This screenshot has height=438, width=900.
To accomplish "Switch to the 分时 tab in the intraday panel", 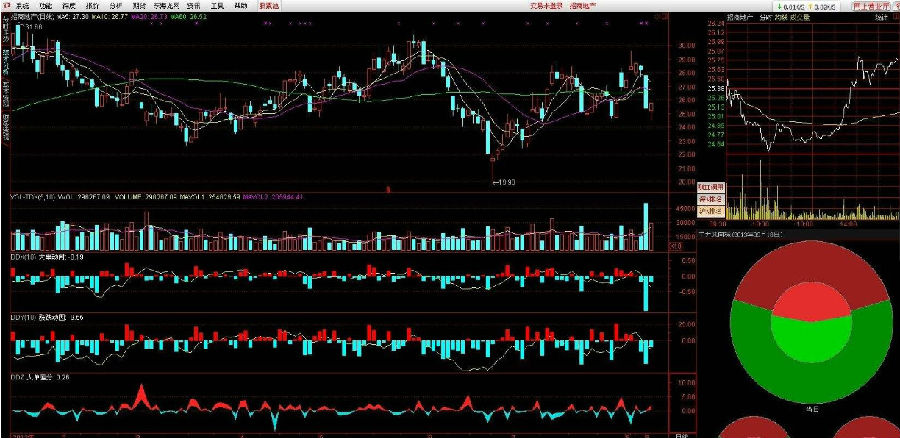I will 766,17.
